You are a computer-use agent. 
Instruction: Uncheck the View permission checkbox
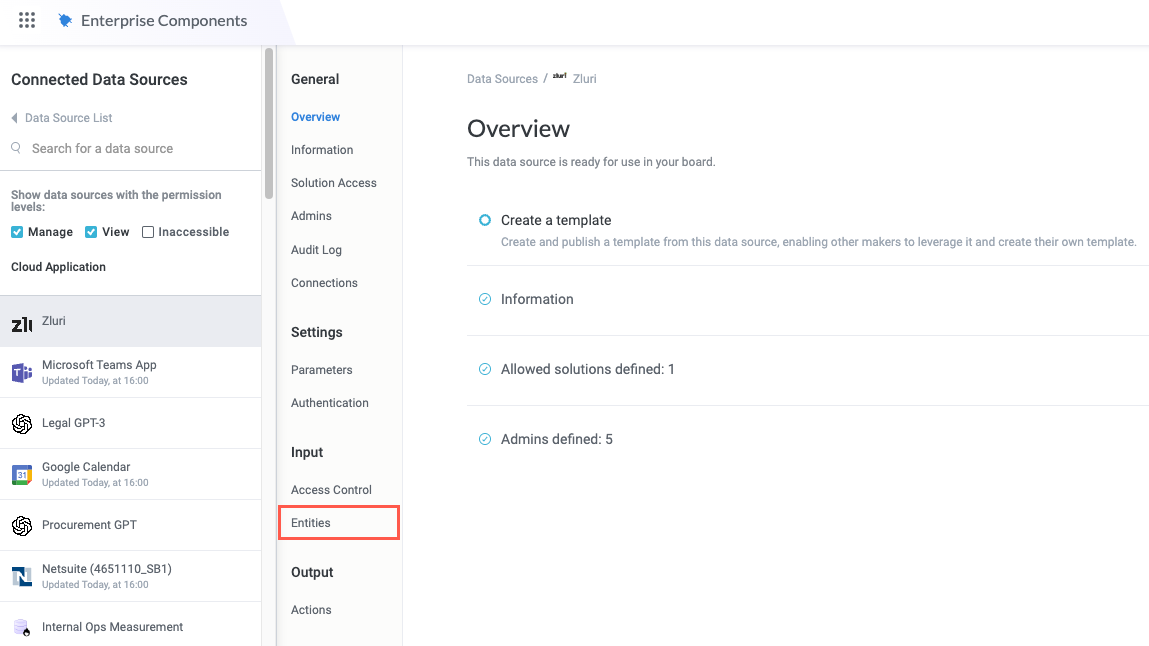91,232
